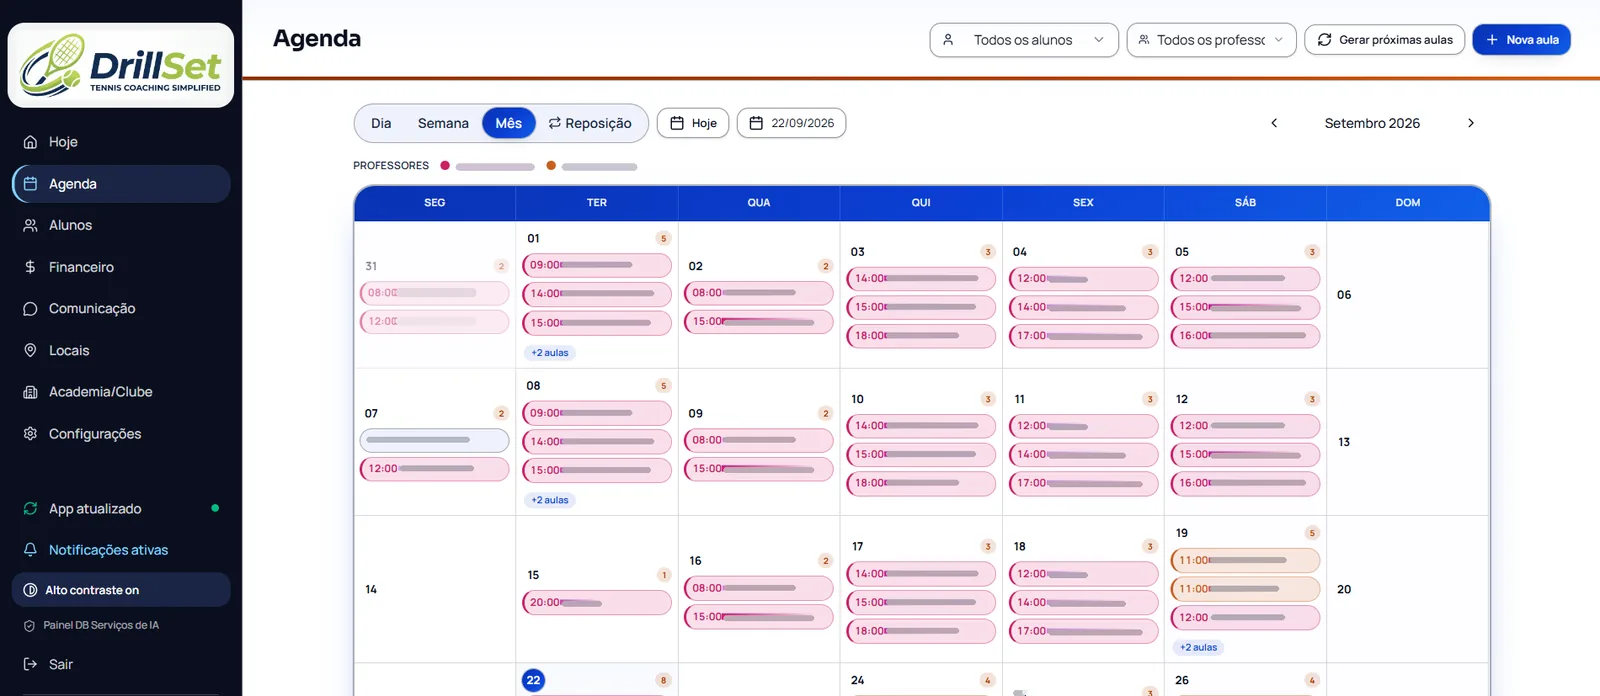Viewport: 1600px width, 696px height.
Task: Click shield icon beside Painel DB Serviços
Action: (29, 625)
